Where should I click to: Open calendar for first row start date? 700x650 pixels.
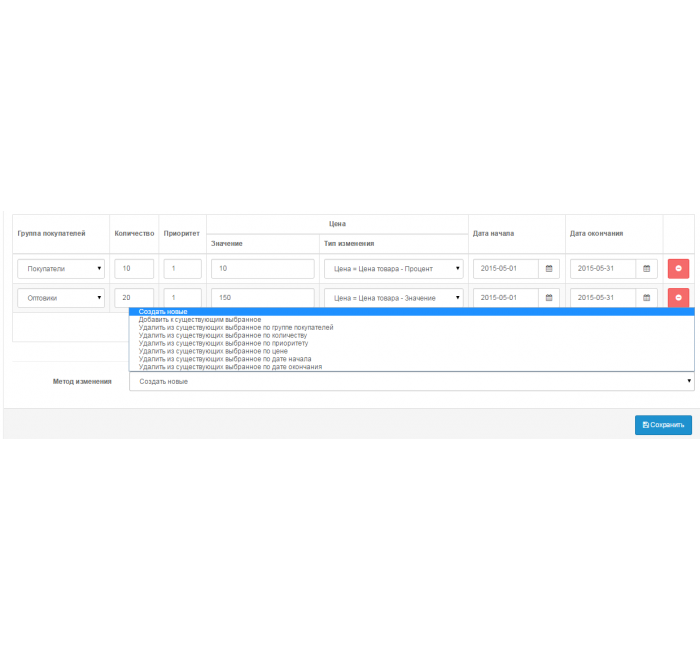tap(549, 269)
